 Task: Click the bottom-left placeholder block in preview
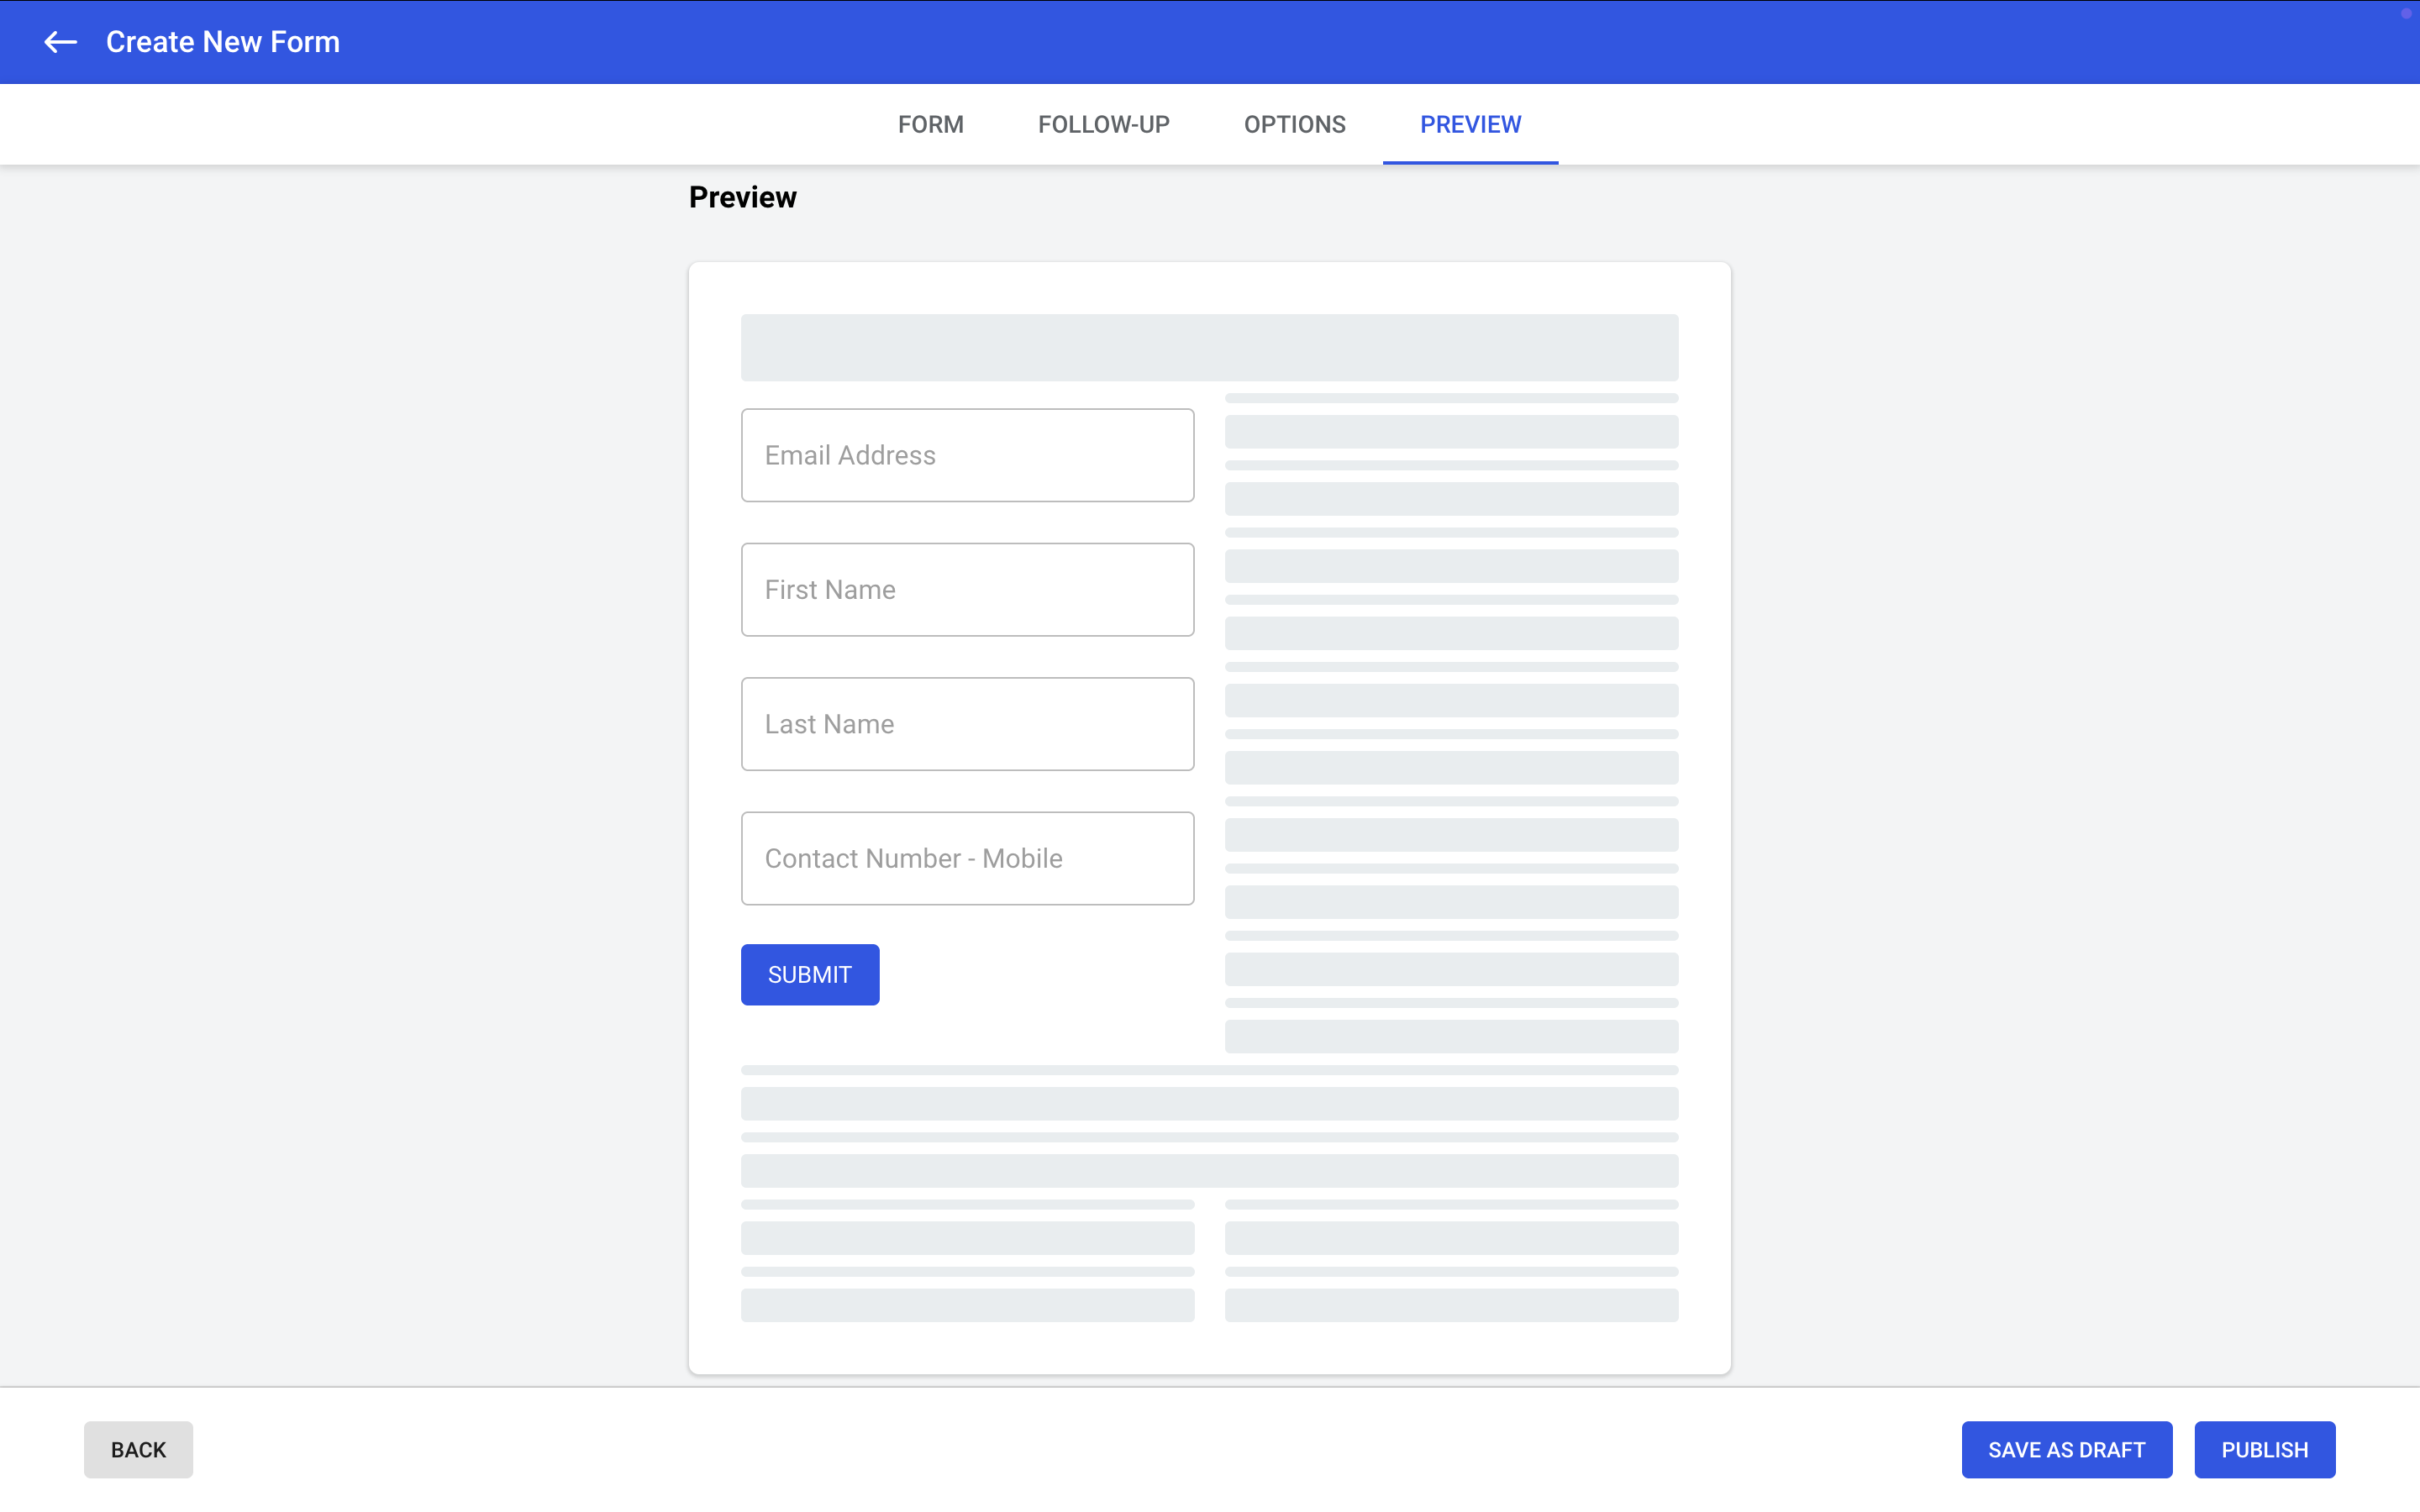967,1305
